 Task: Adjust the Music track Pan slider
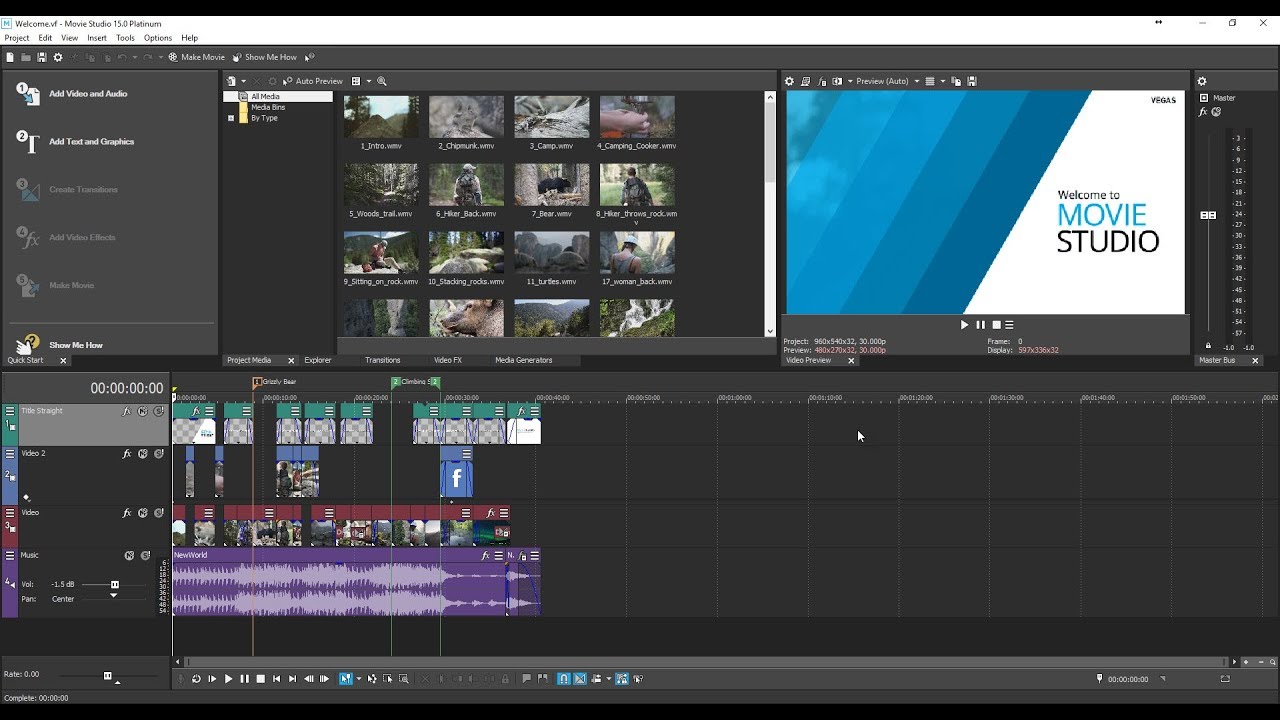pos(113,597)
